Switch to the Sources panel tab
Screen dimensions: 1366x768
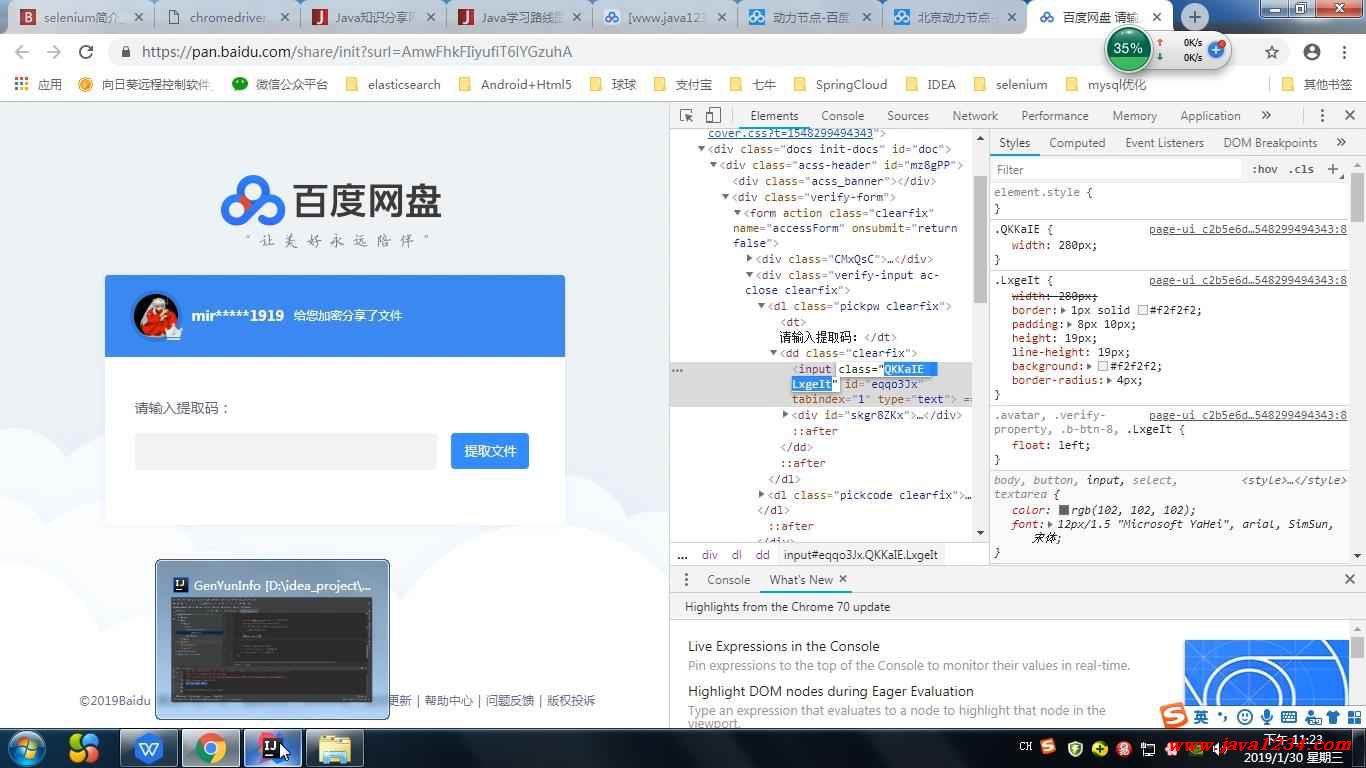coord(908,116)
